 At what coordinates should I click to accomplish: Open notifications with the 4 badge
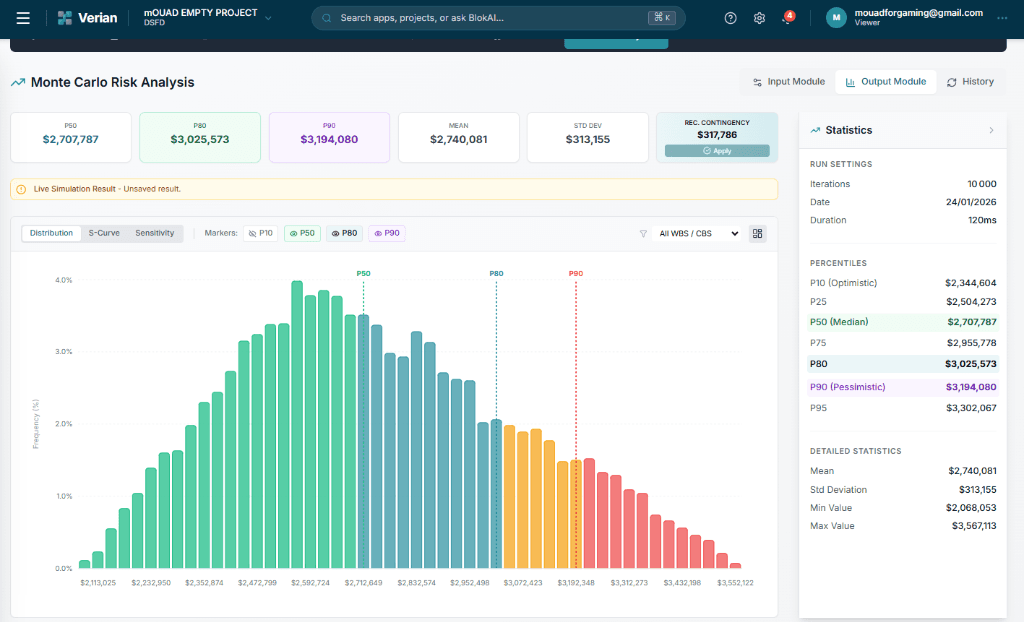787,19
